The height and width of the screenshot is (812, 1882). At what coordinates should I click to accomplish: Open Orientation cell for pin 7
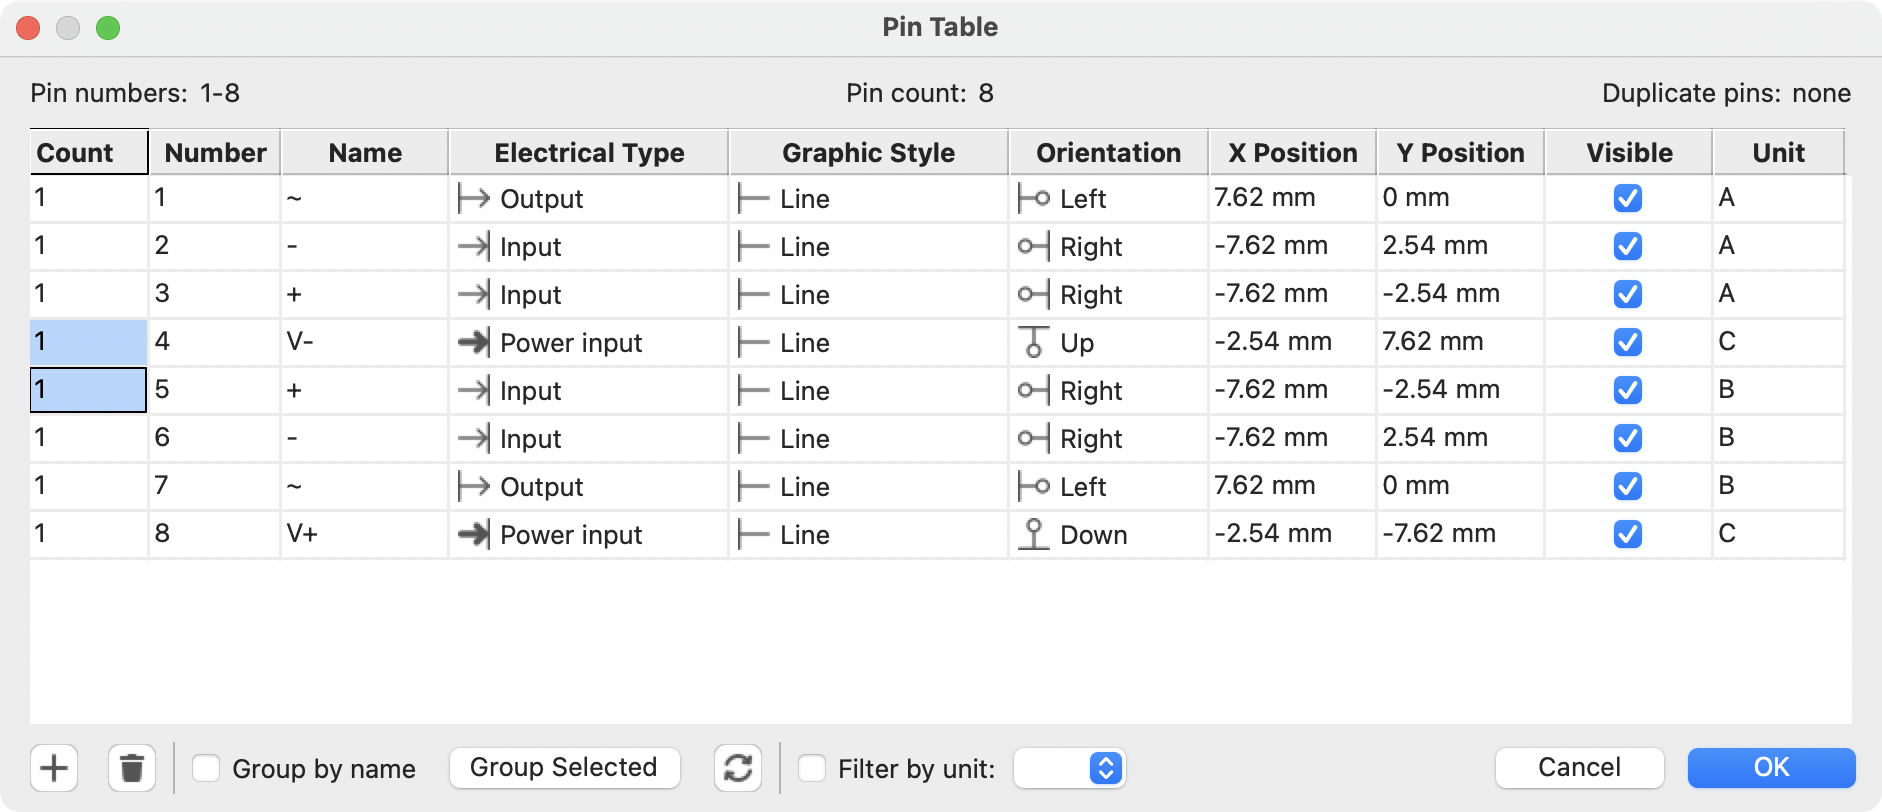point(1108,487)
